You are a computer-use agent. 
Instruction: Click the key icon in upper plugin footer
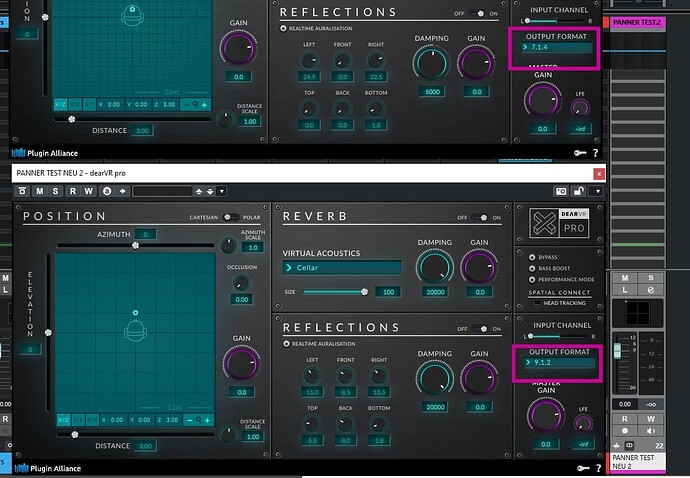click(x=580, y=153)
